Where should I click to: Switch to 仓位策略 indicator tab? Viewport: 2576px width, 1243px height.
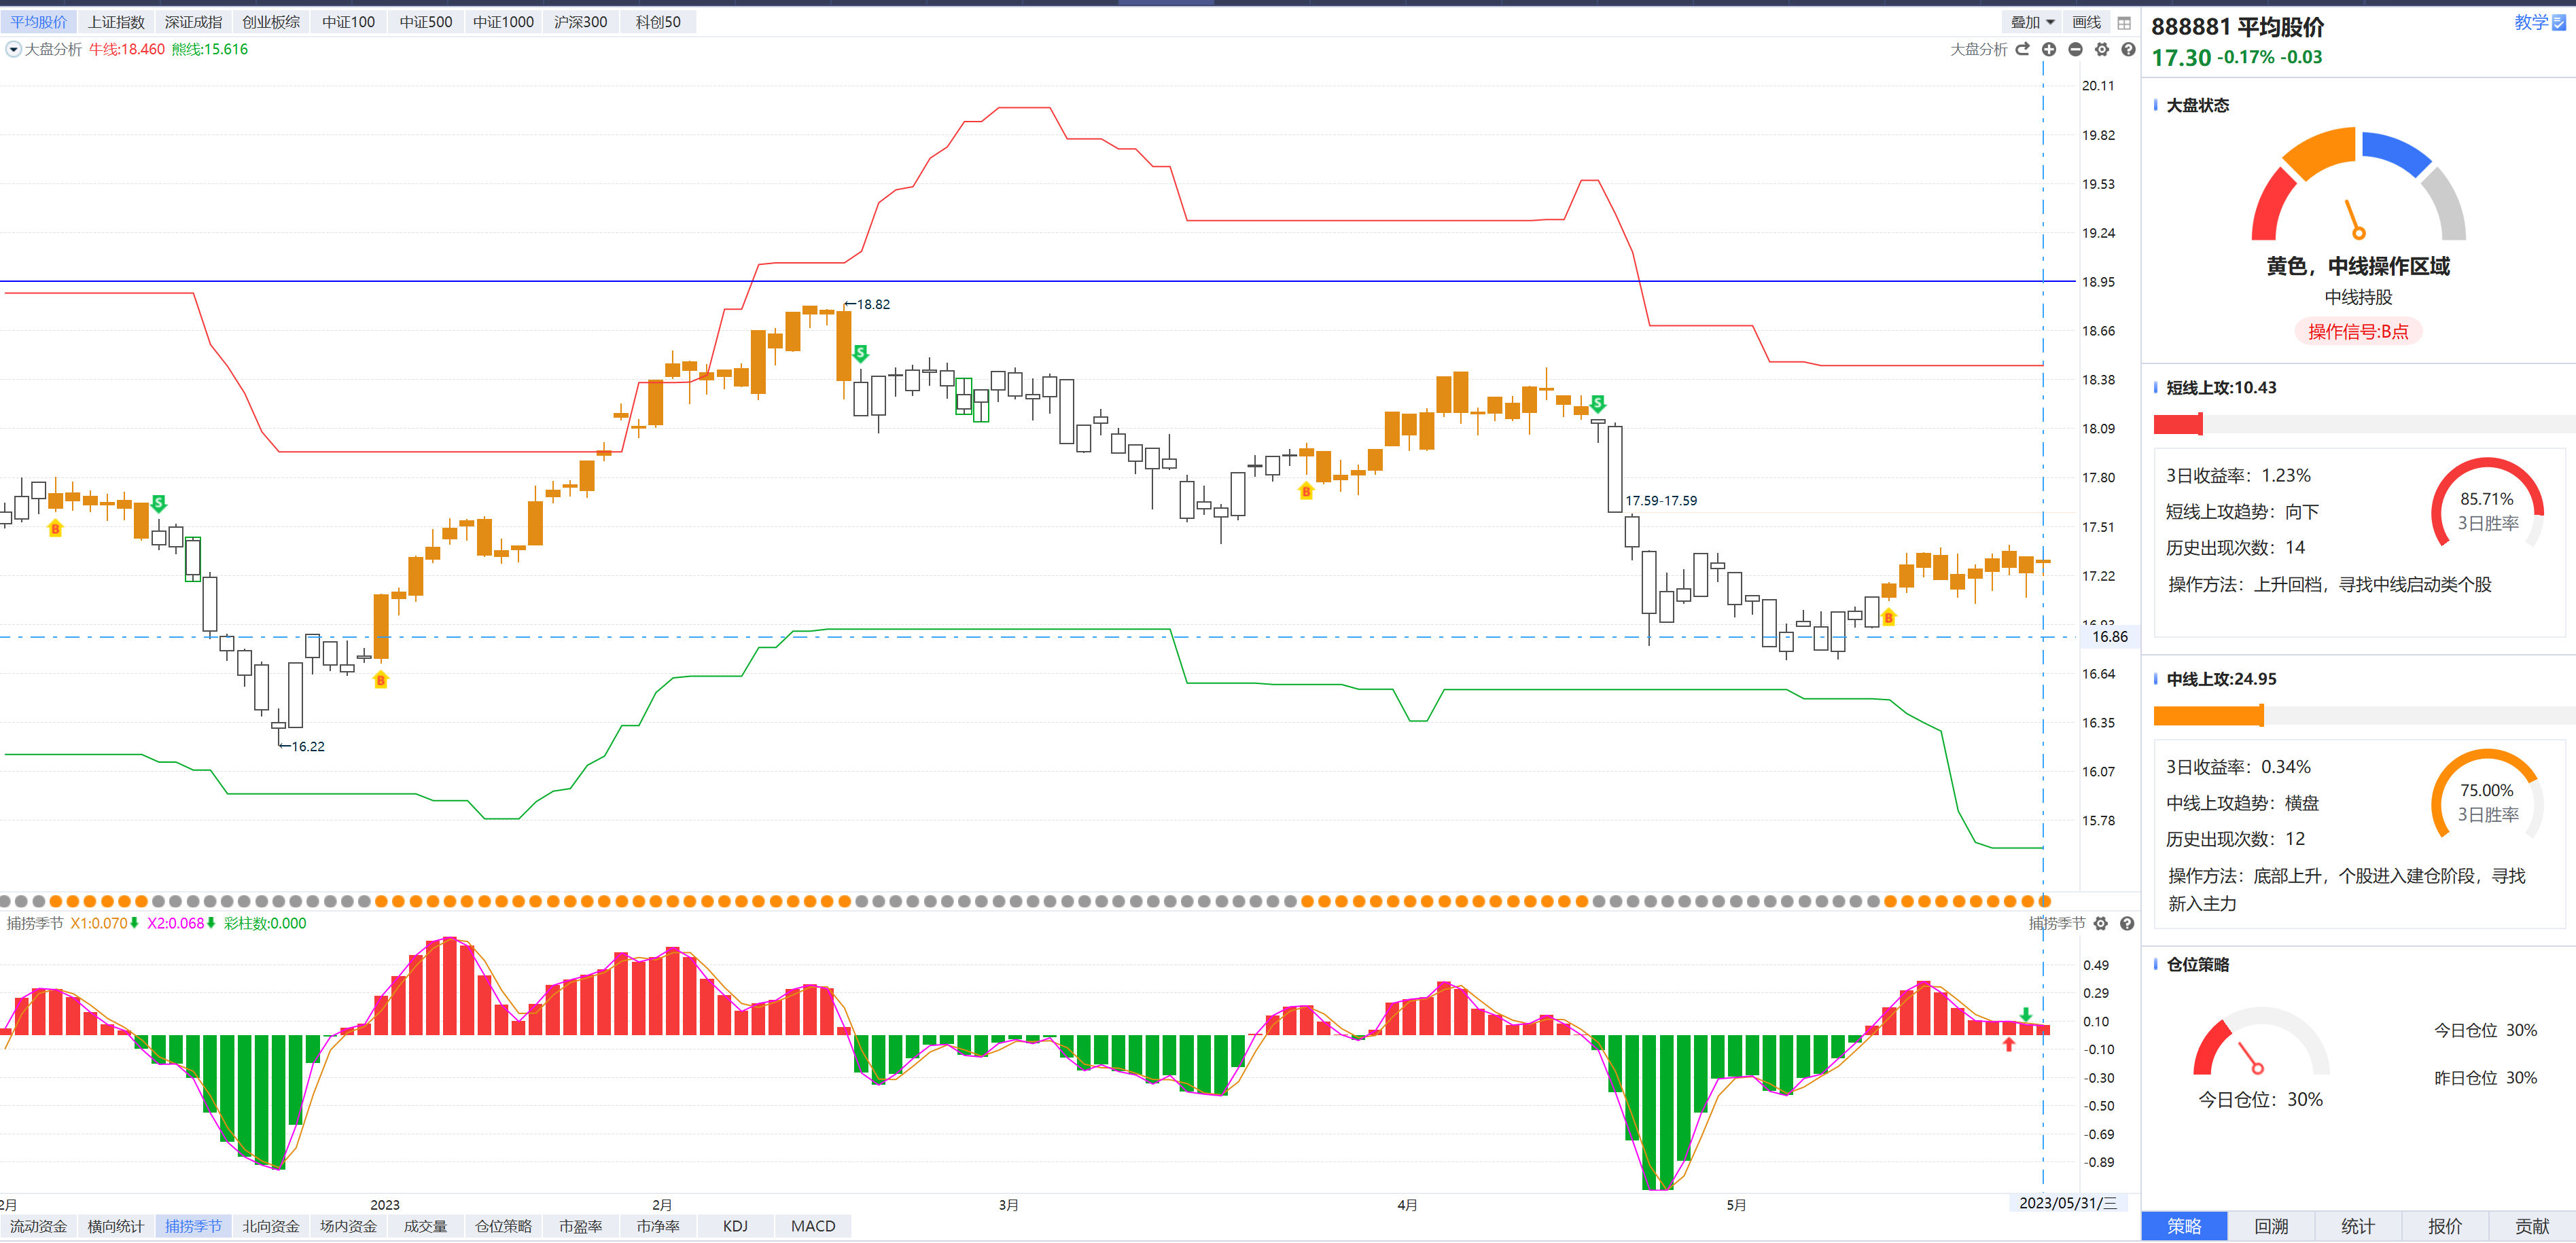(503, 1226)
